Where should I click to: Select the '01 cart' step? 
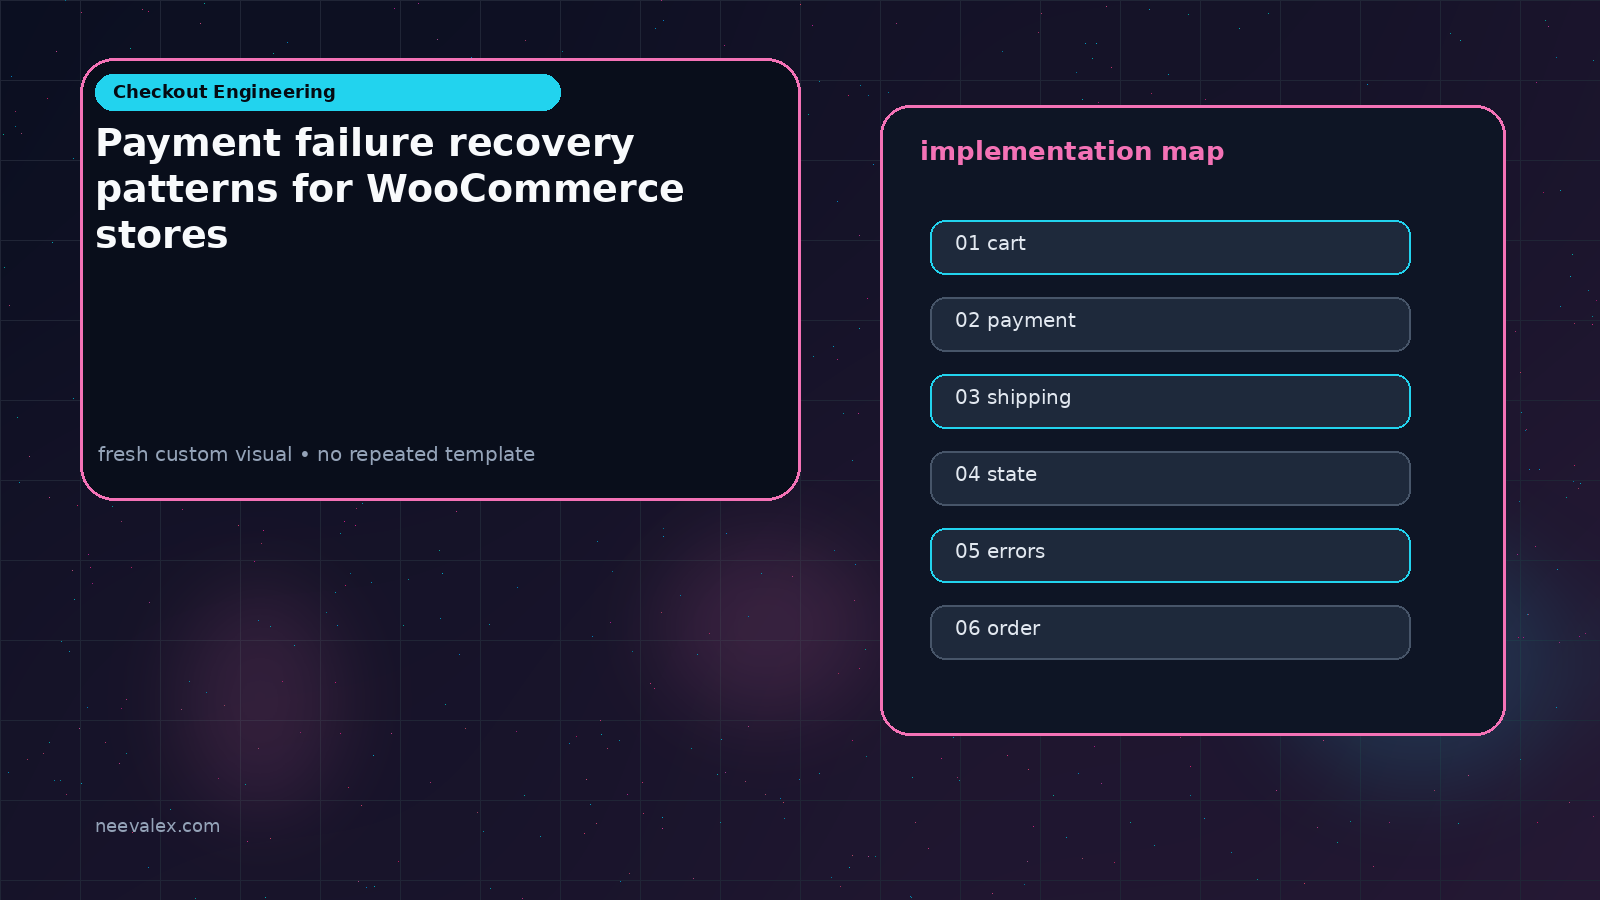[x=1170, y=247]
